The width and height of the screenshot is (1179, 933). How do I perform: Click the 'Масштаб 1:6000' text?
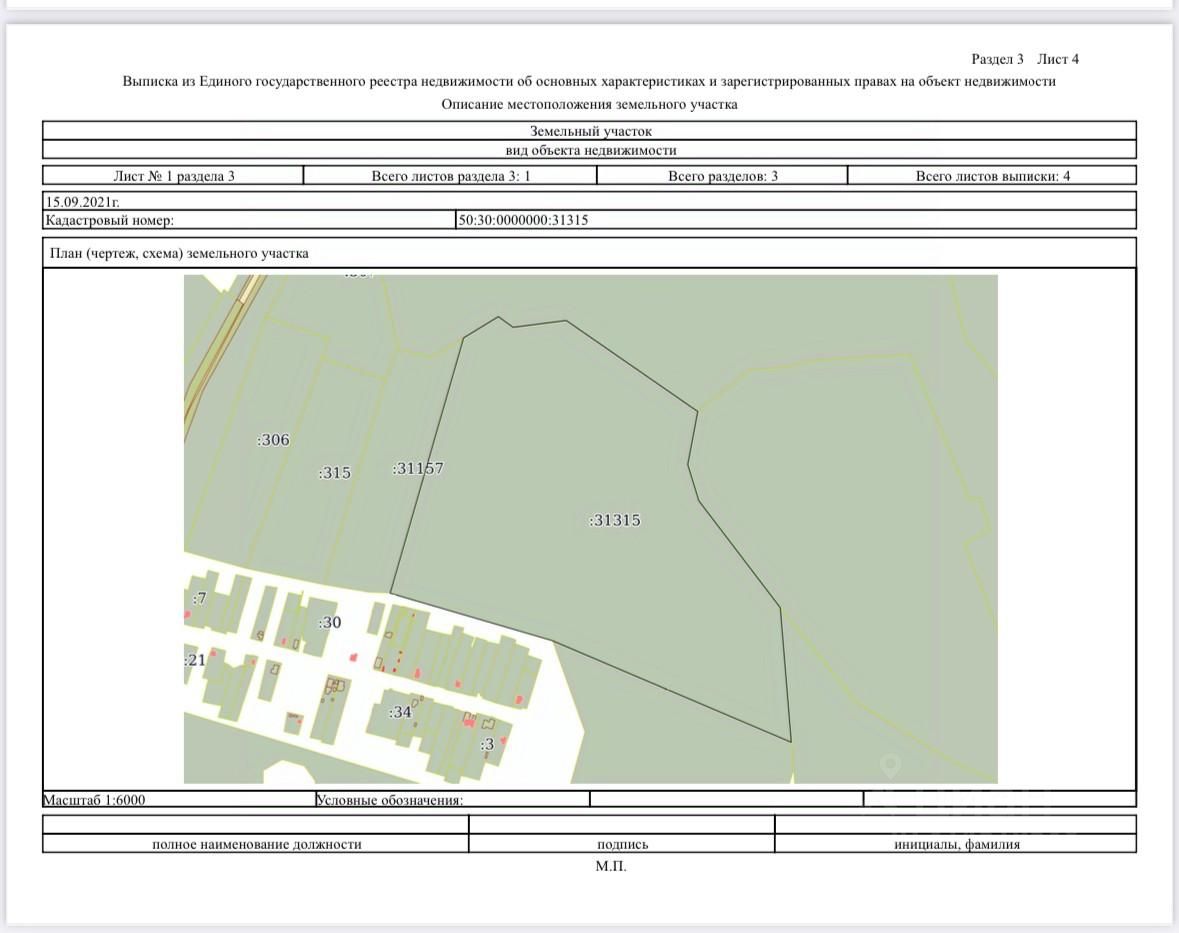tap(95, 800)
